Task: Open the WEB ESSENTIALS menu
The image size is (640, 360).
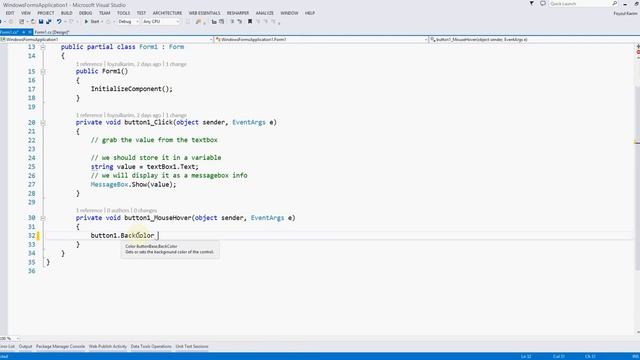Action: coord(204,13)
